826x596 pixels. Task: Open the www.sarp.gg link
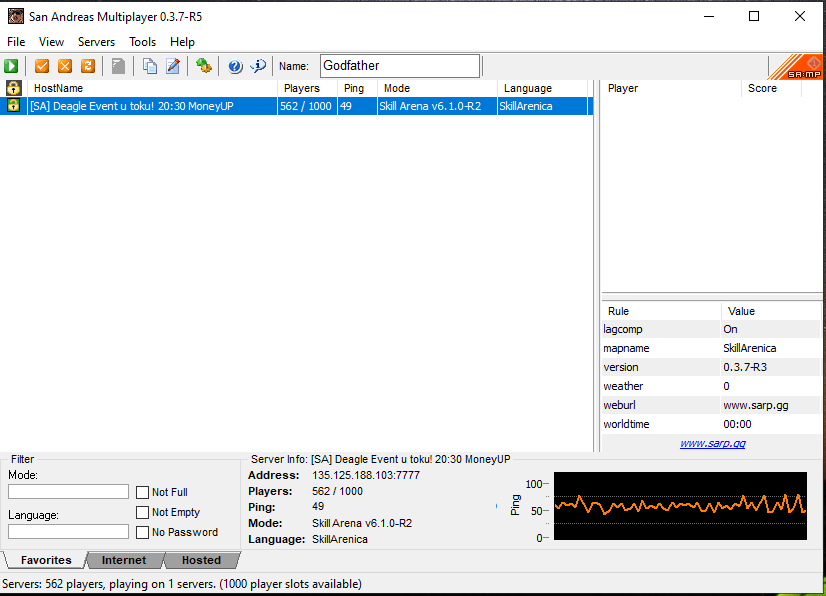coord(712,443)
